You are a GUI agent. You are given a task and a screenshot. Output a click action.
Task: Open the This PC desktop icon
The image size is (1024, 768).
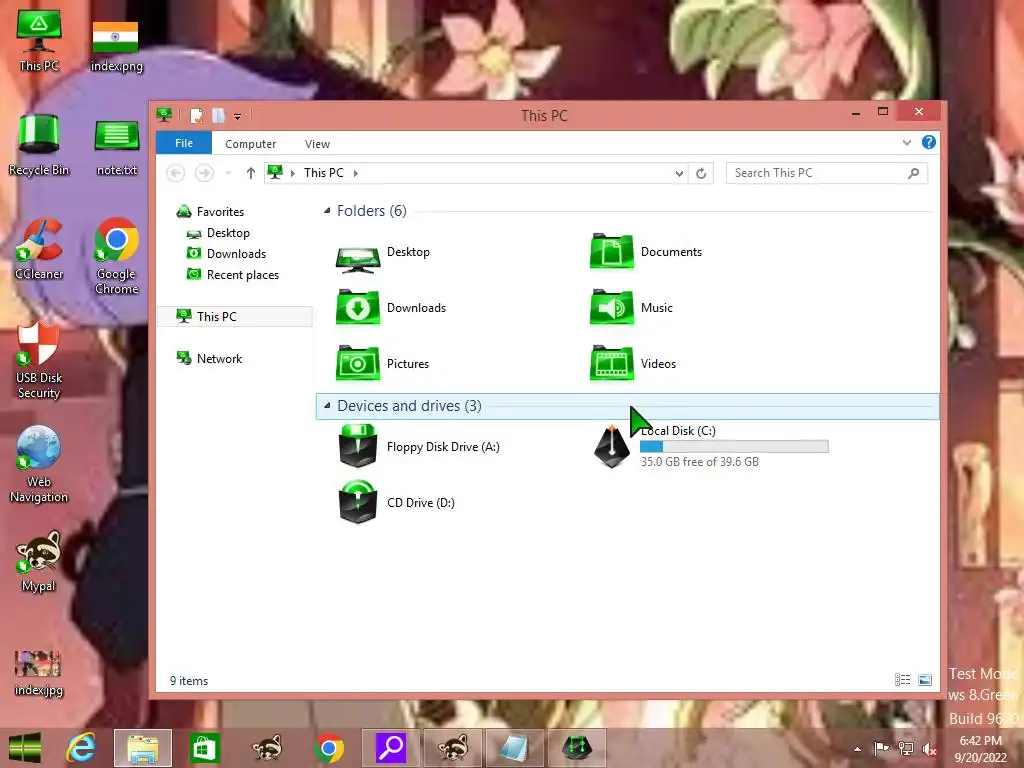(39, 40)
